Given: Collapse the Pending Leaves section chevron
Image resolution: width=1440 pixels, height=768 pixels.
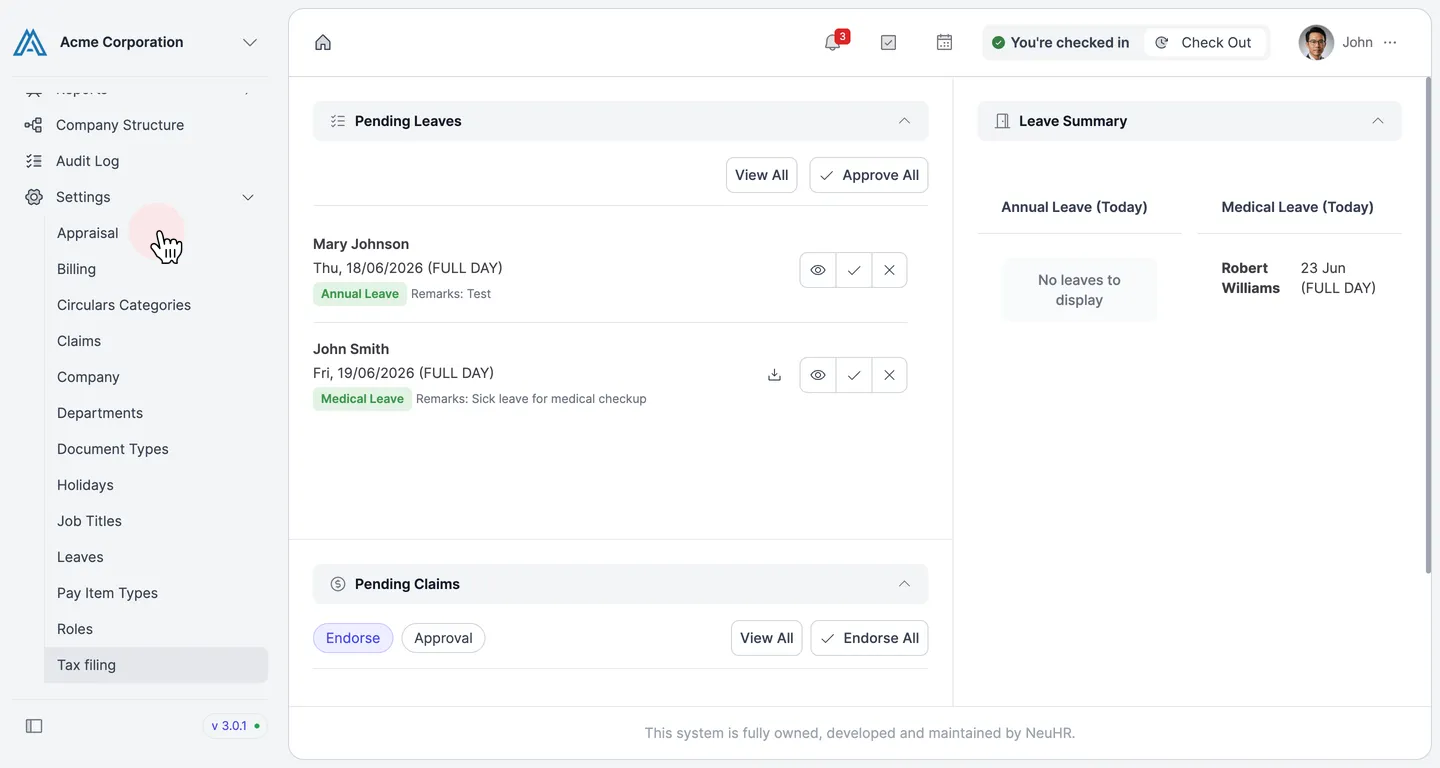Looking at the screenshot, I should pyautogui.click(x=904, y=121).
